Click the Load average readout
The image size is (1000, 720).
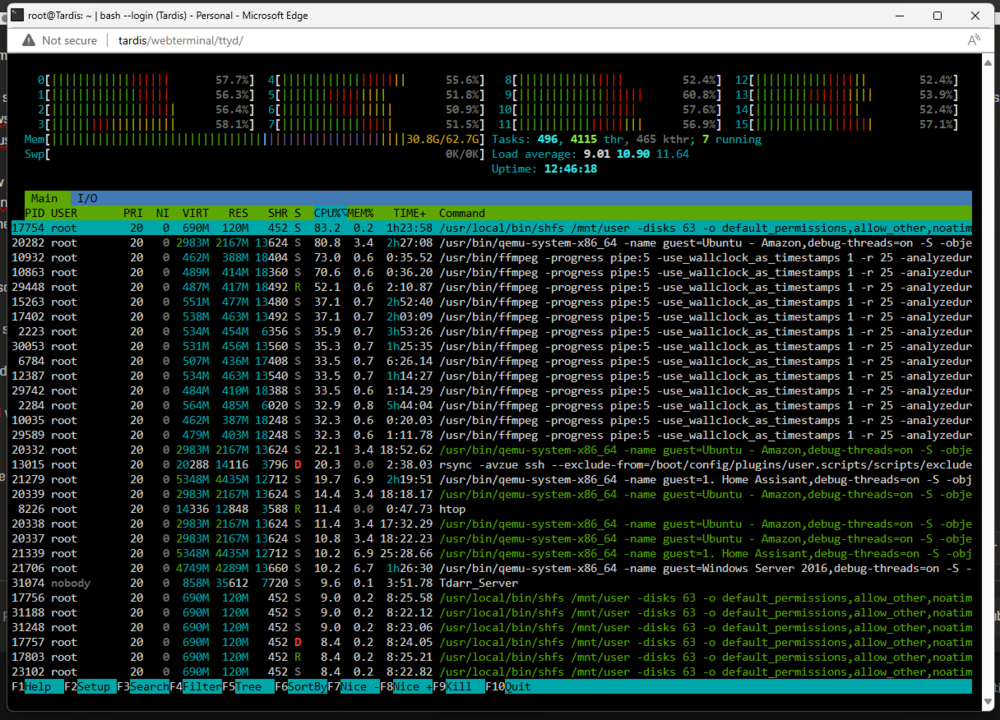pos(590,154)
